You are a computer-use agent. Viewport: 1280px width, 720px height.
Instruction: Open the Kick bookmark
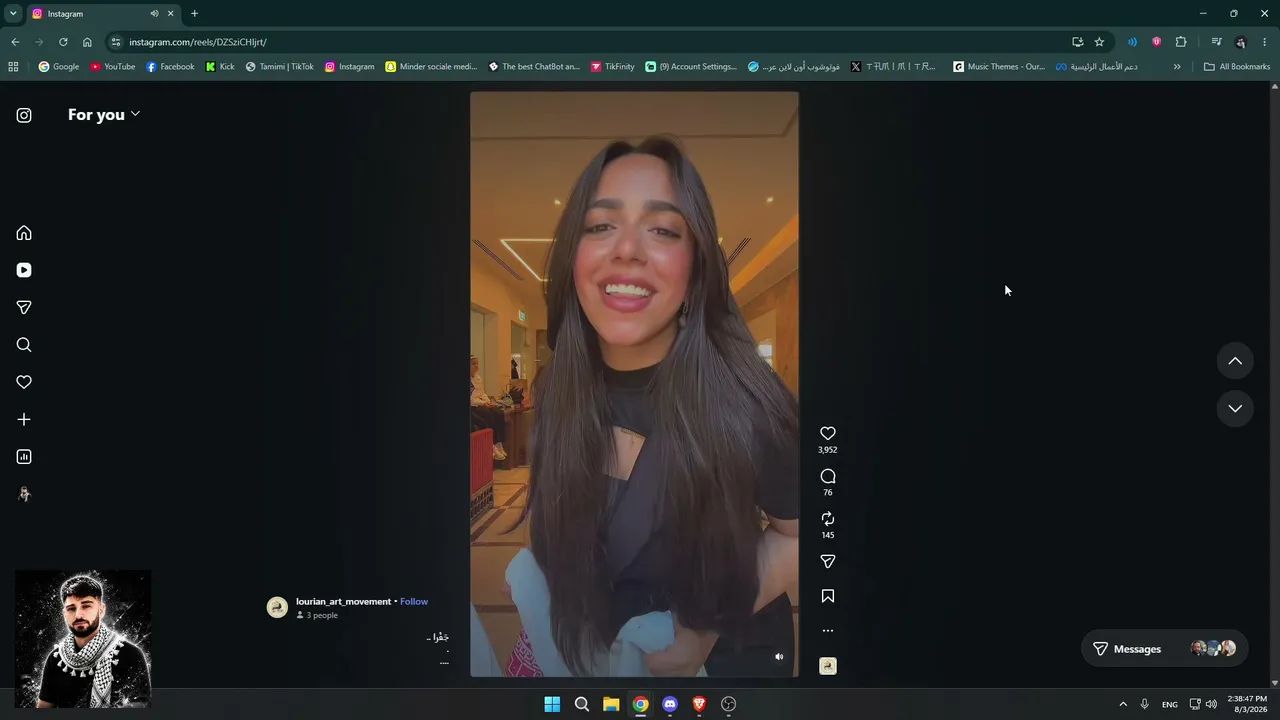pos(220,67)
